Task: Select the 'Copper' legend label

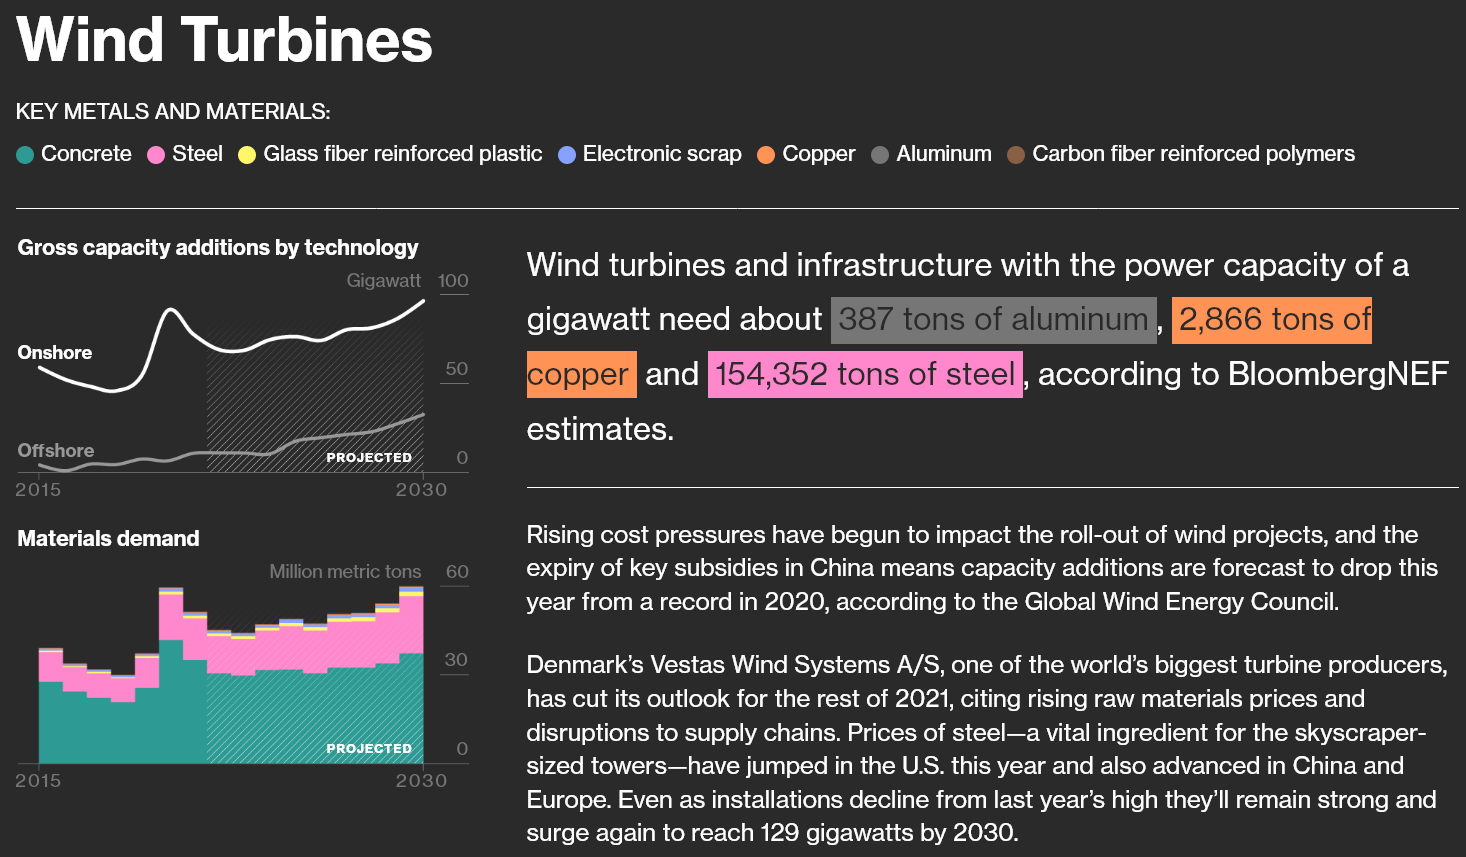Action: click(x=819, y=154)
